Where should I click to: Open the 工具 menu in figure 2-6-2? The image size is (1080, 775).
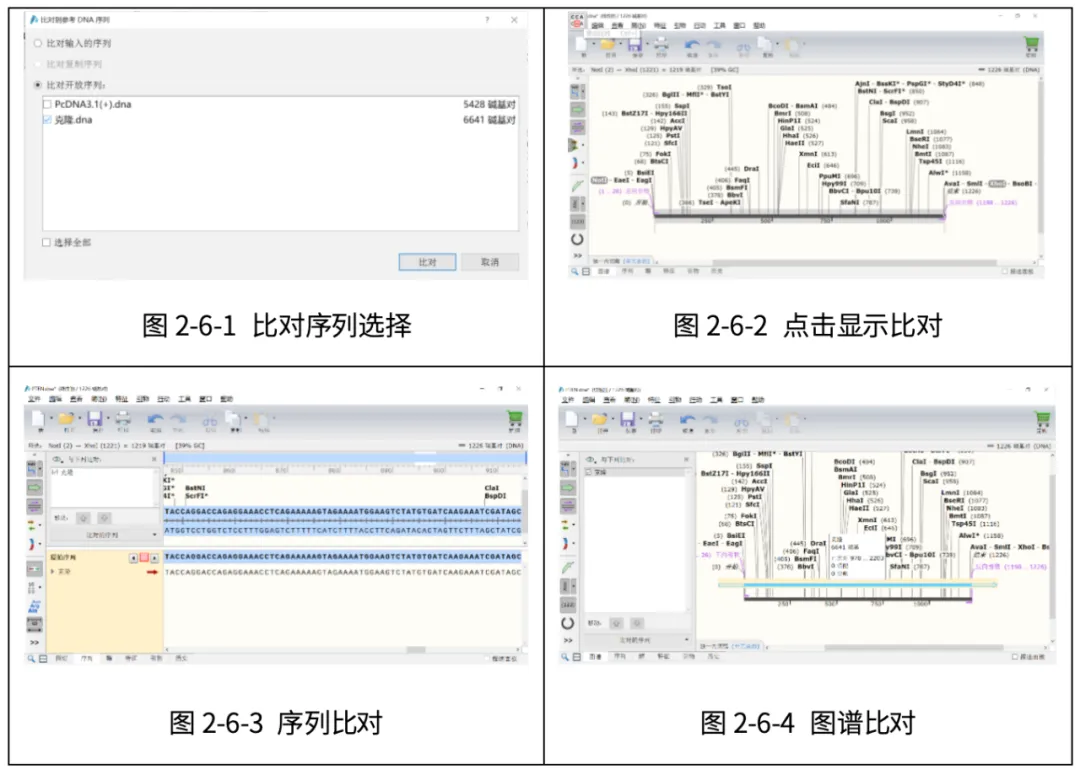pyautogui.click(x=719, y=25)
